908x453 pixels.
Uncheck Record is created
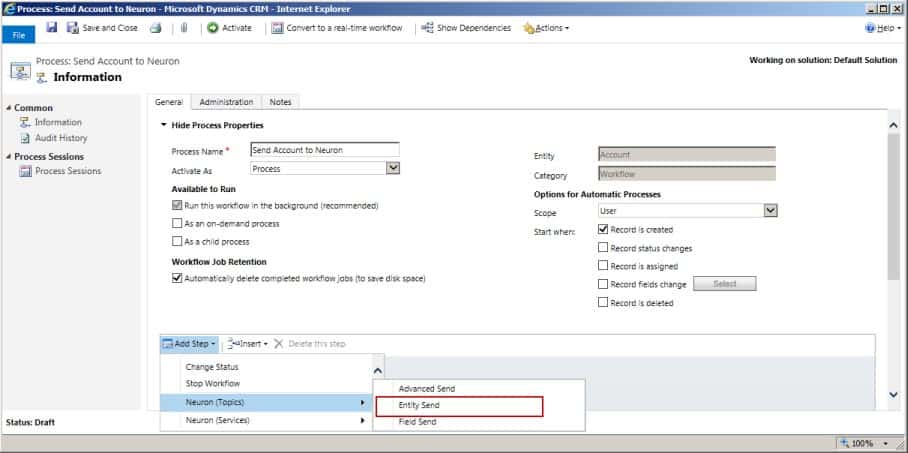603,229
